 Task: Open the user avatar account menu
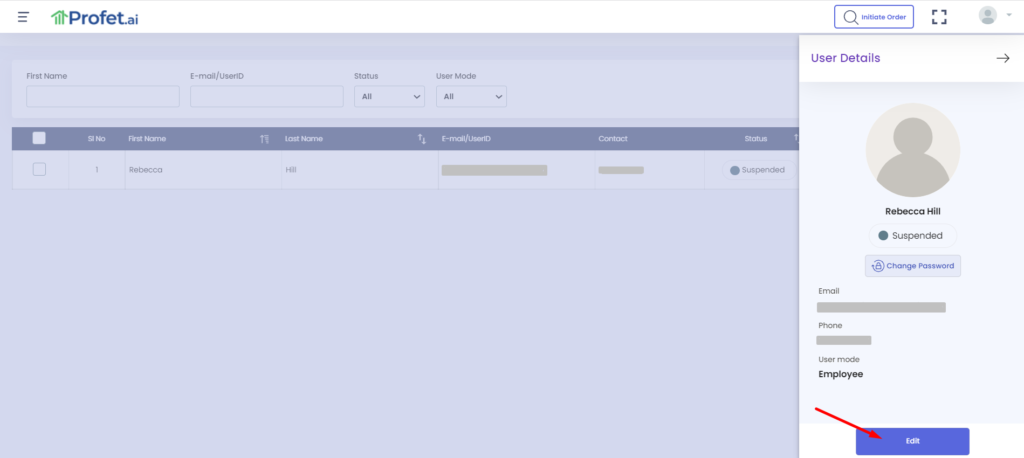pyautogui.click(x=993, y=16)
